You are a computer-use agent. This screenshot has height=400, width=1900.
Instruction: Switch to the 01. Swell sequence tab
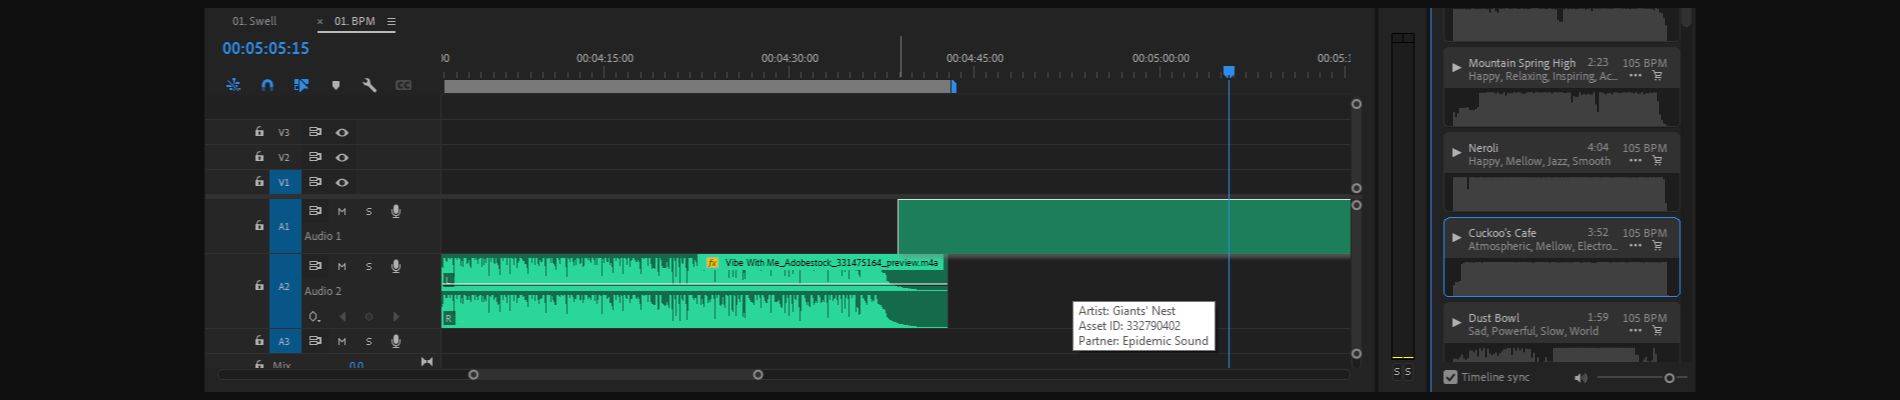click(x=255, y=21)
